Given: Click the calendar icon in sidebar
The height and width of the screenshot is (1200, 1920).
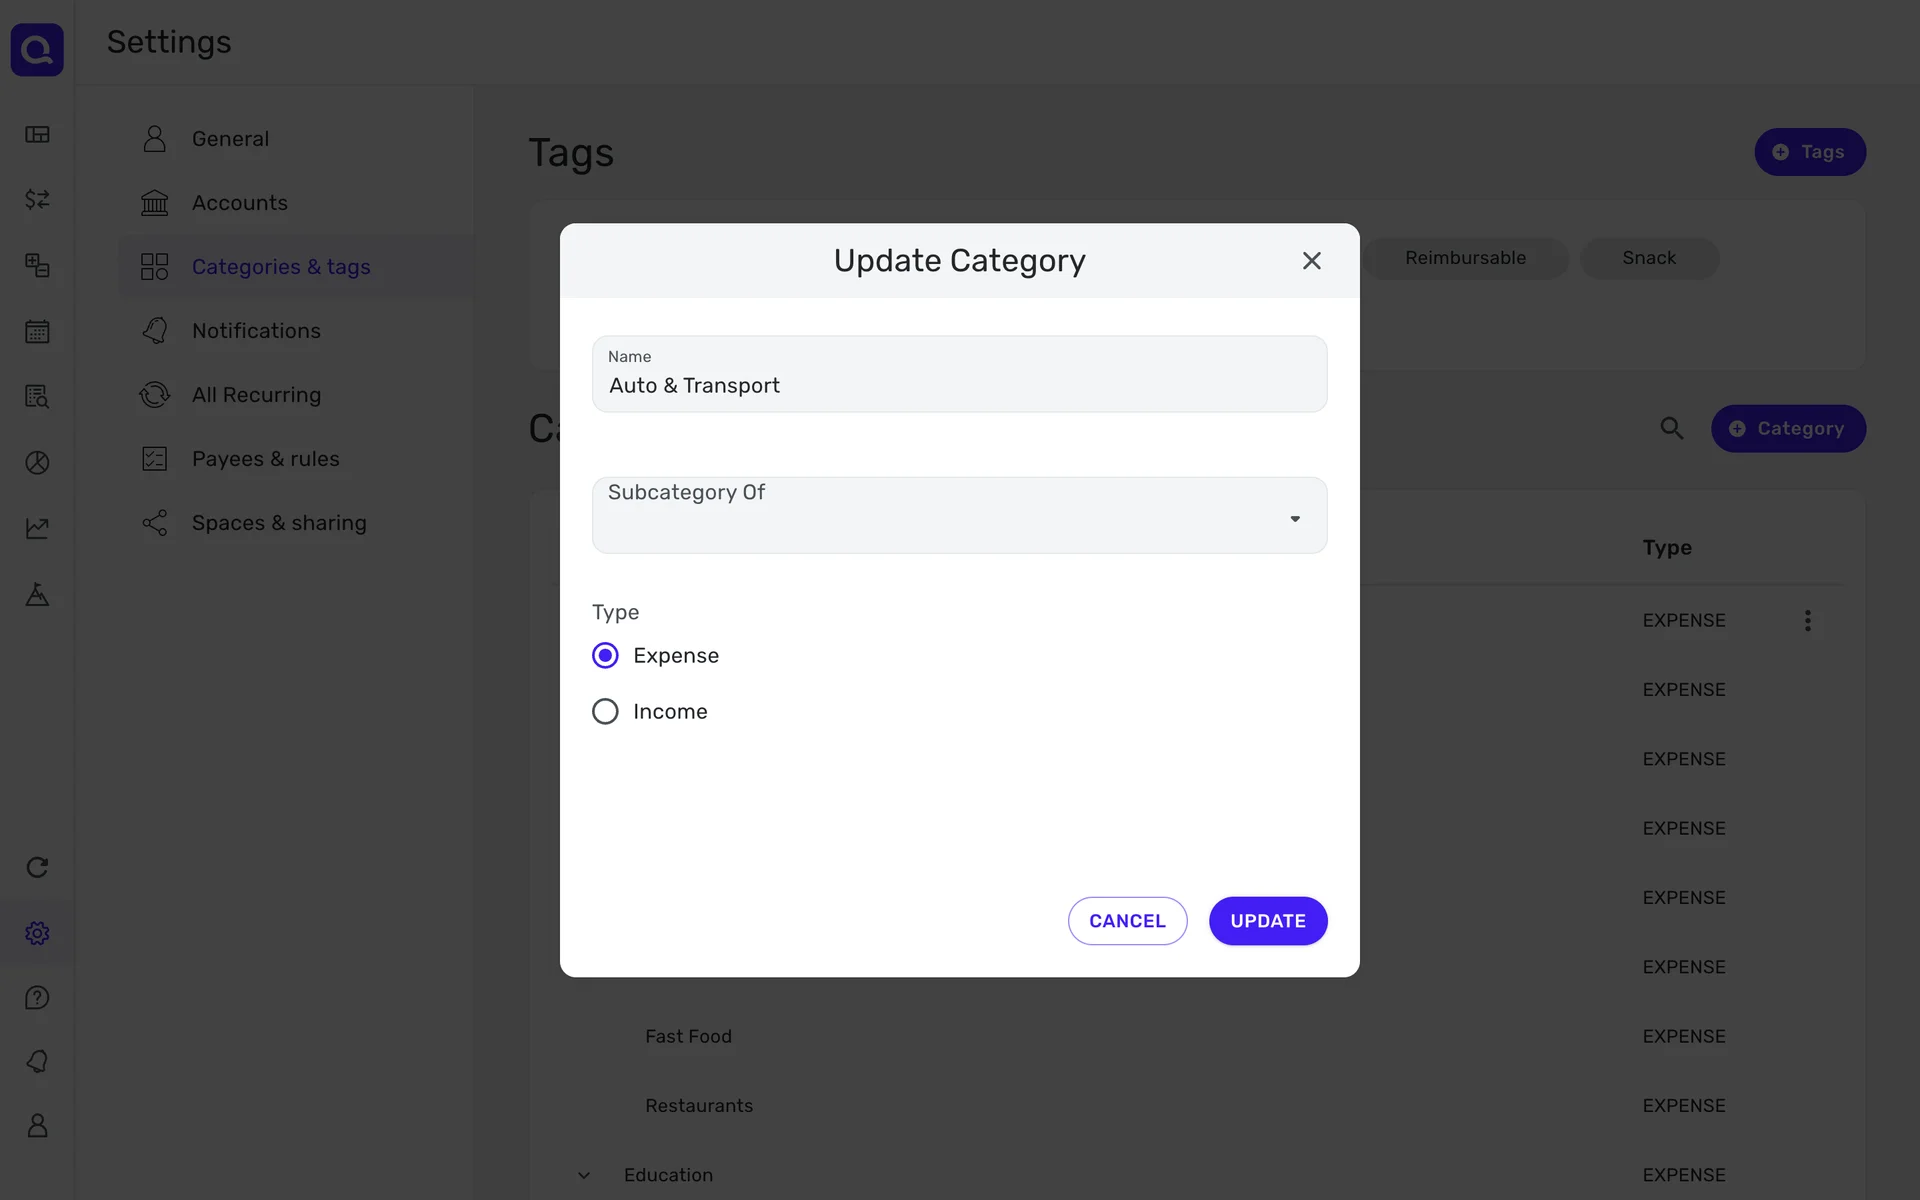Looking at the screenshot, I should [x=37, y=331].
